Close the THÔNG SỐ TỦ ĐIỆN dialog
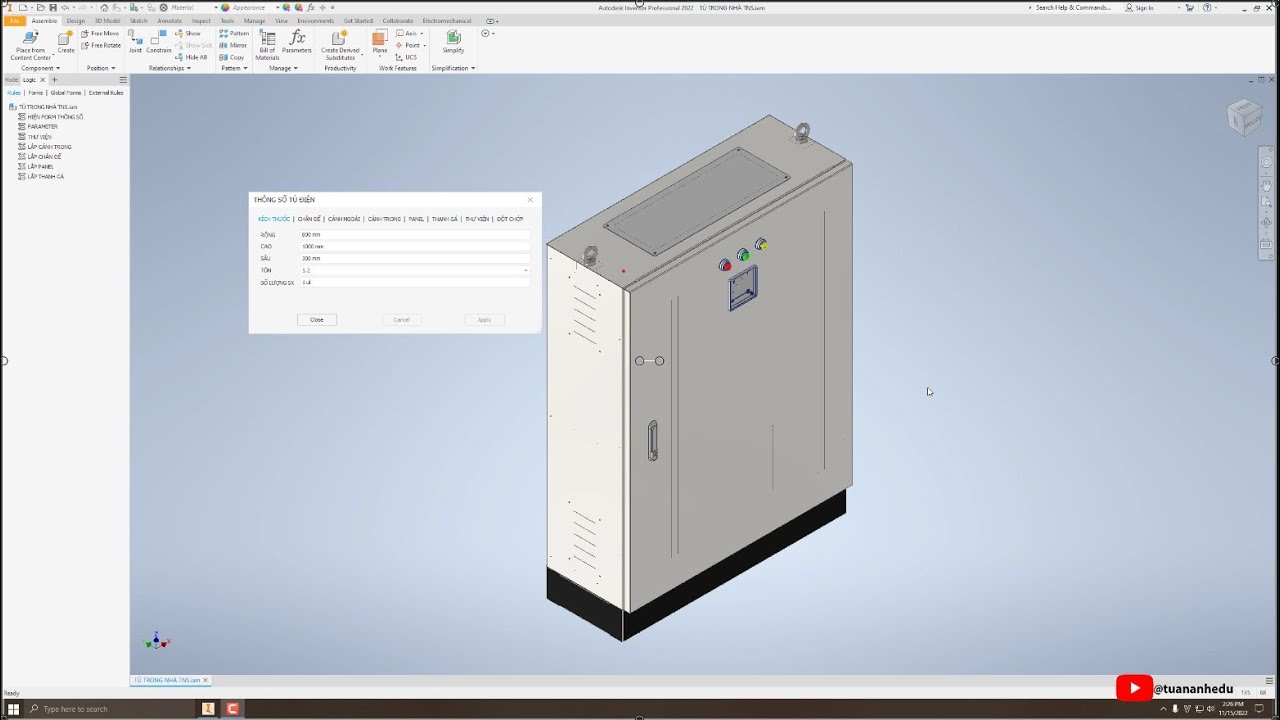This screenshot has width=1280, height=720. click(530, 199)
